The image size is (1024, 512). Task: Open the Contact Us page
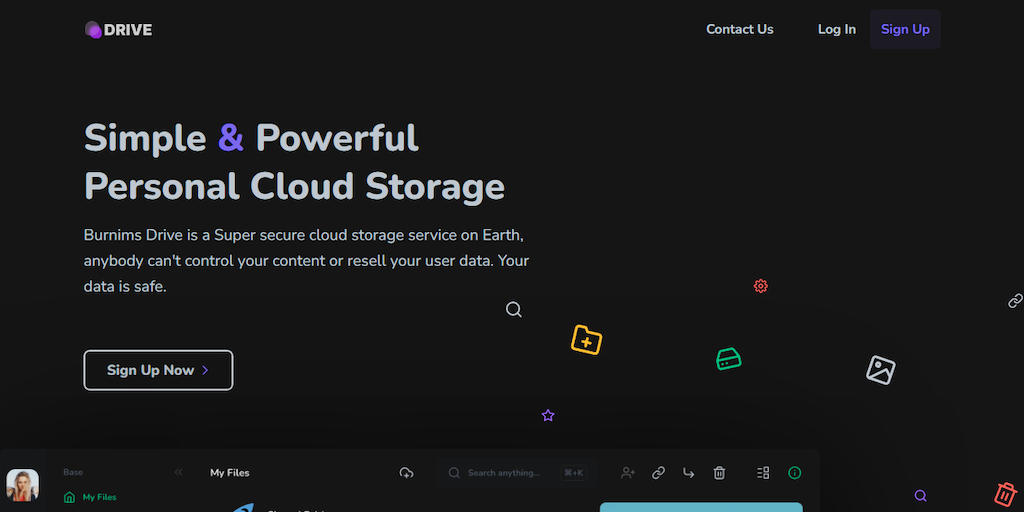(739, 29)
